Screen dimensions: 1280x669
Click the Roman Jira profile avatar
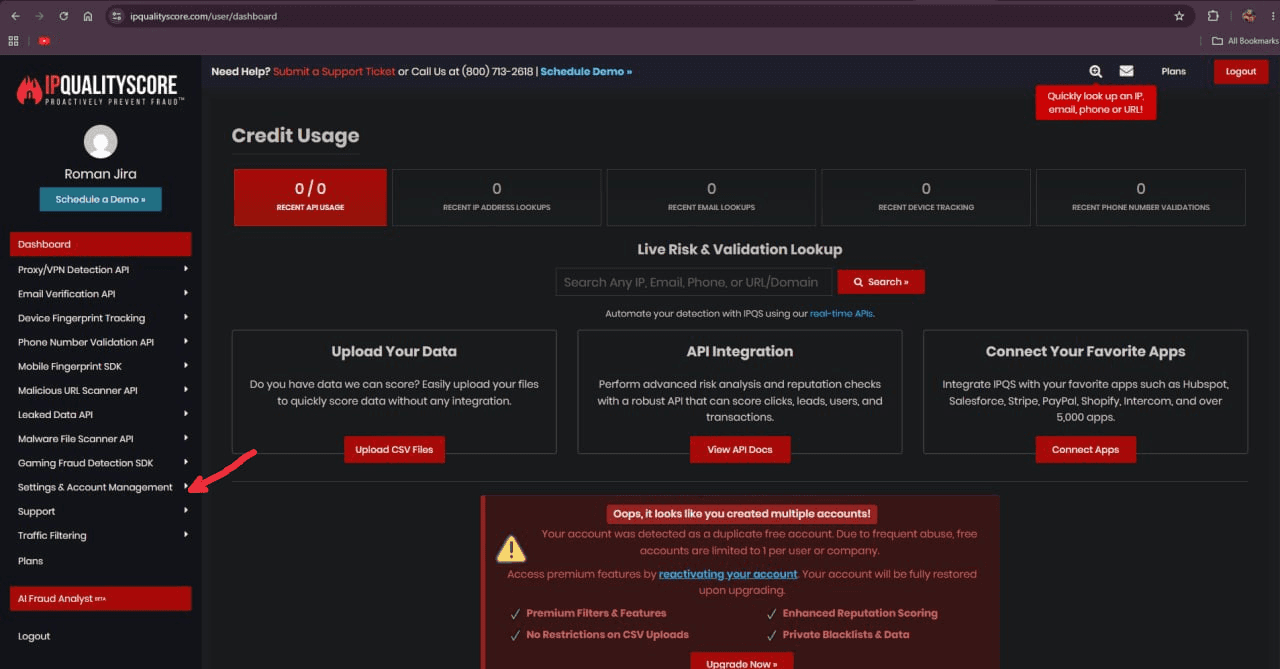[x=100, y=142]
